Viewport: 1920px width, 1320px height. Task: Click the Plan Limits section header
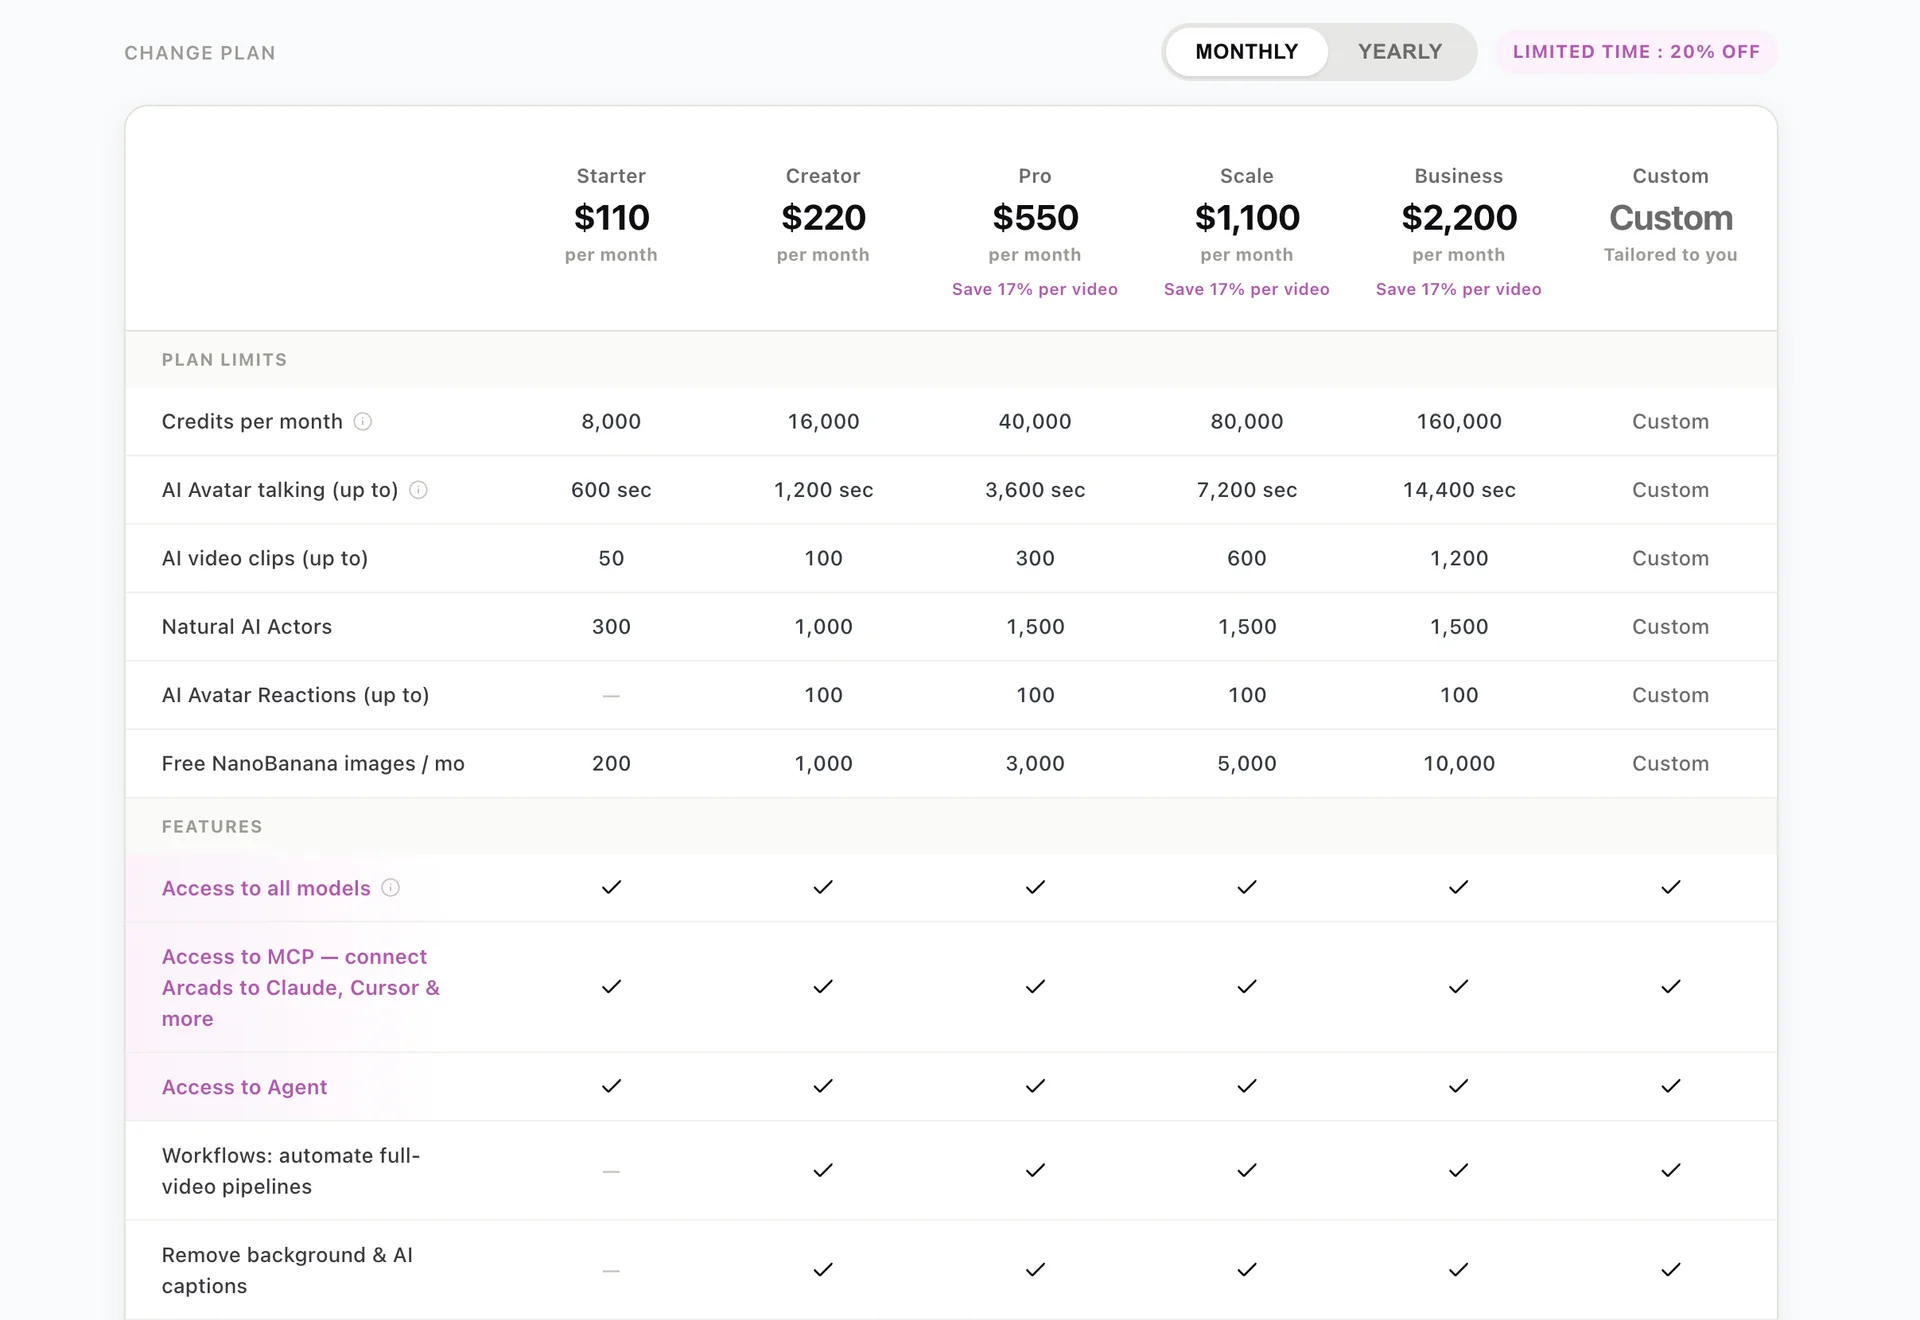point(224,360)
